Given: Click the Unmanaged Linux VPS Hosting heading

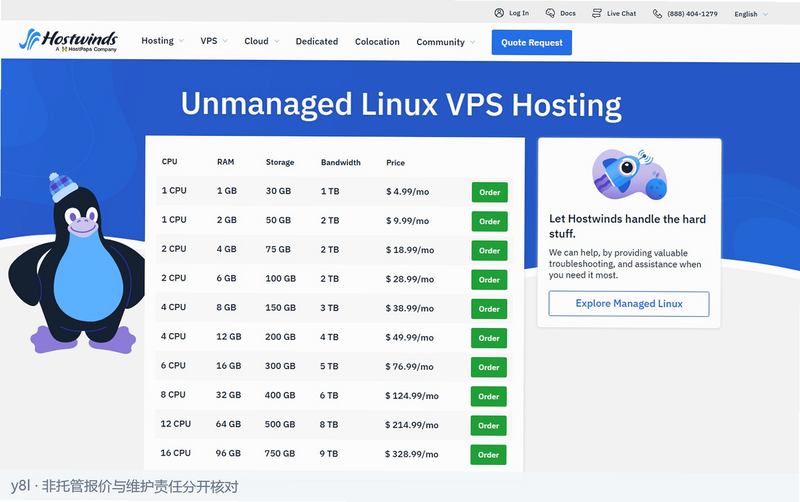Looking at the screenshot, I should [401, 105].
